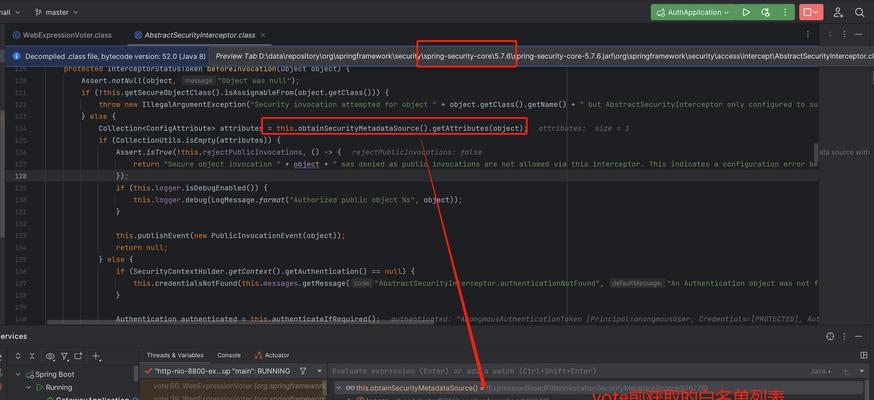Click the info icon on decompiled banner

17,56
